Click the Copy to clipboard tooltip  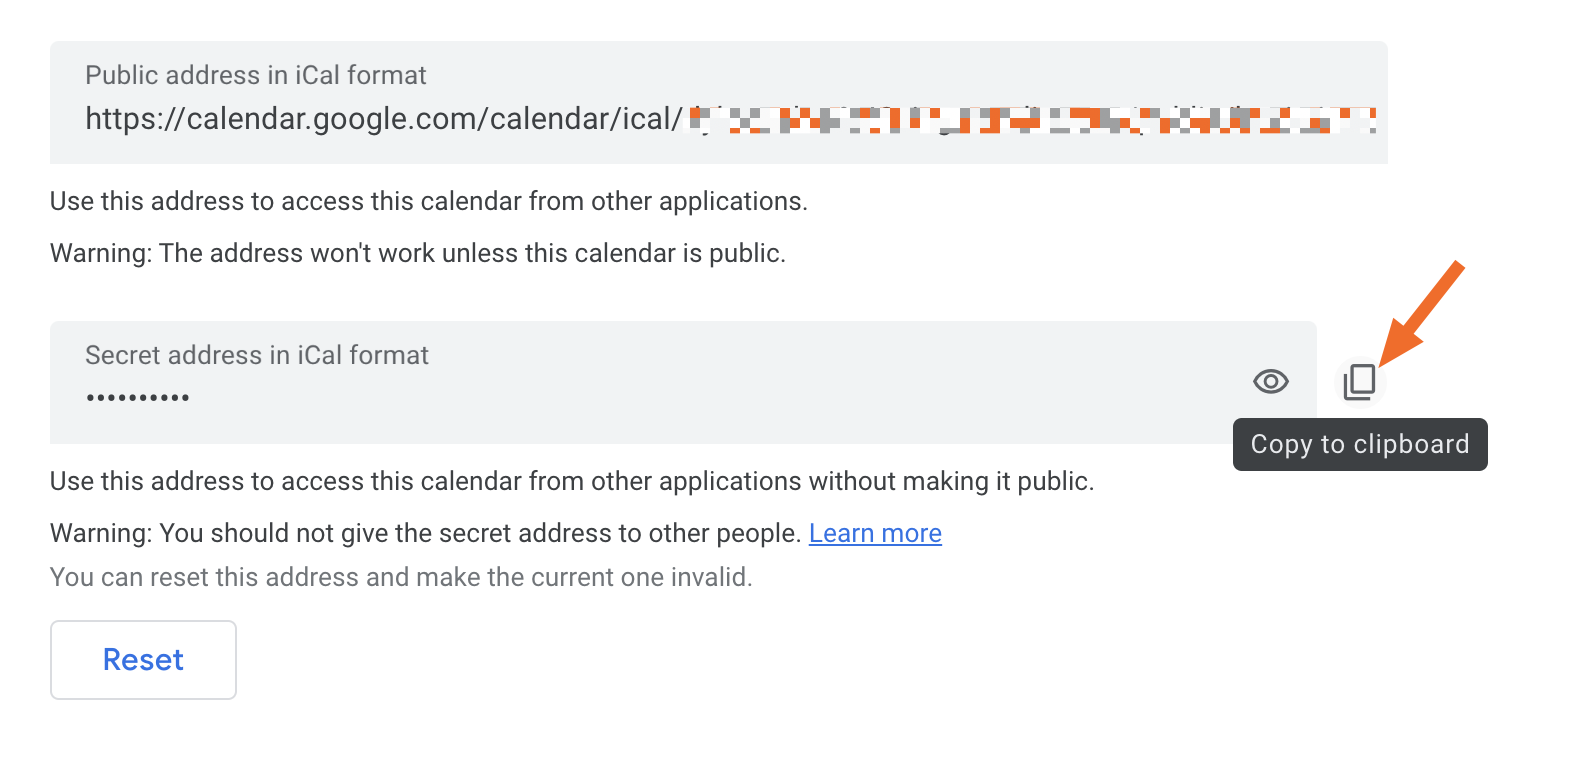coord(1359,444)
